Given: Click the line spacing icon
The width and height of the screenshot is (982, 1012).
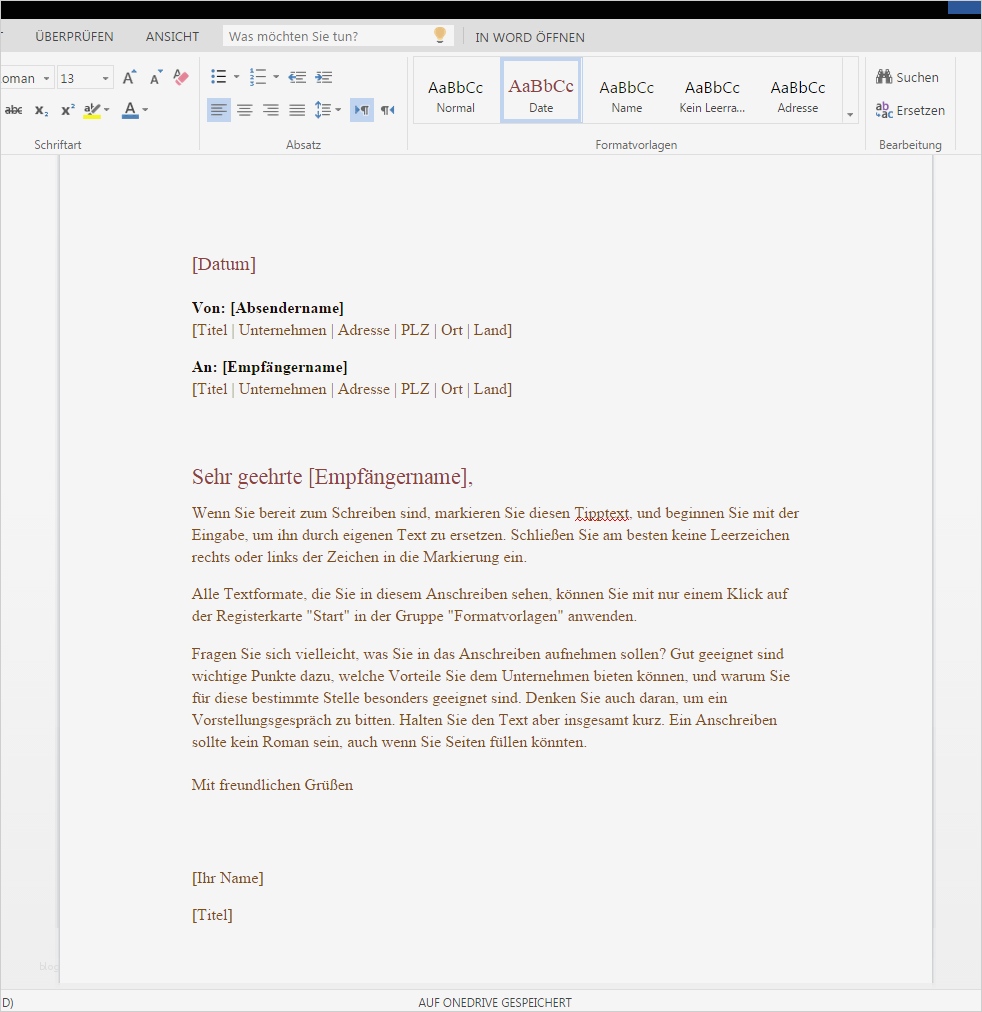Looking at the screenshot, I should (323, 110).
